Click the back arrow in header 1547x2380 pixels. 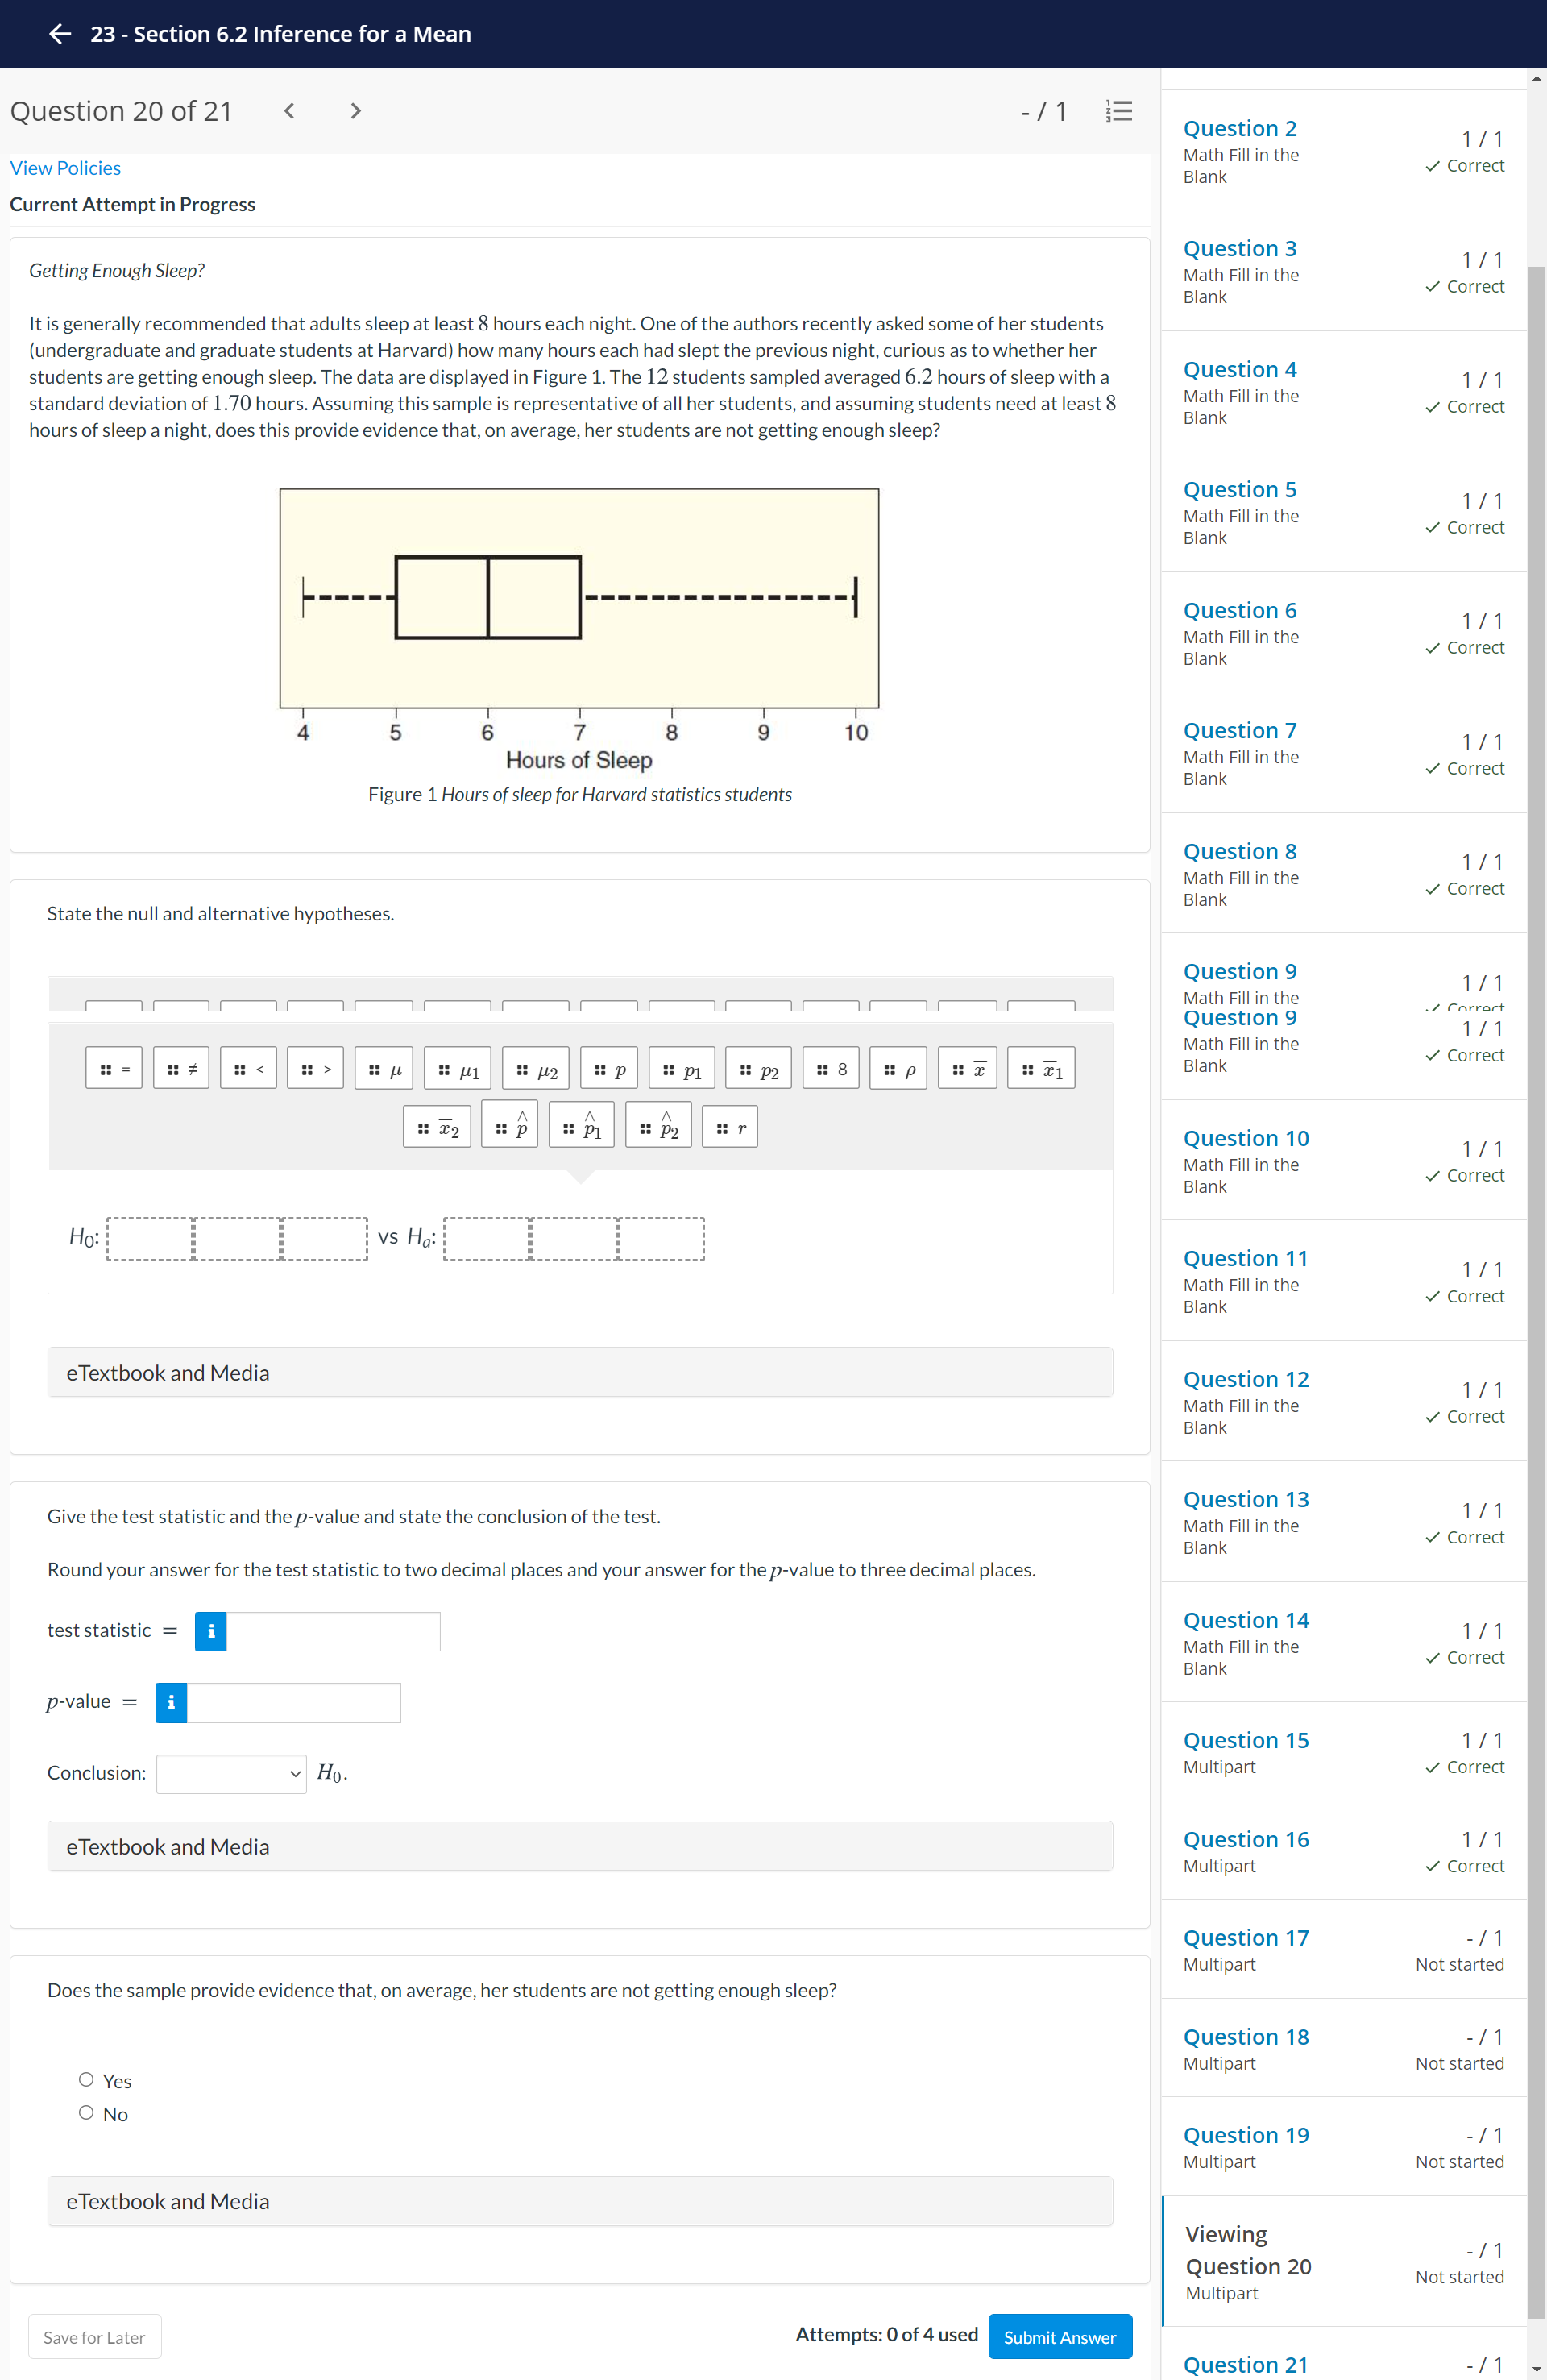[60, 34]
